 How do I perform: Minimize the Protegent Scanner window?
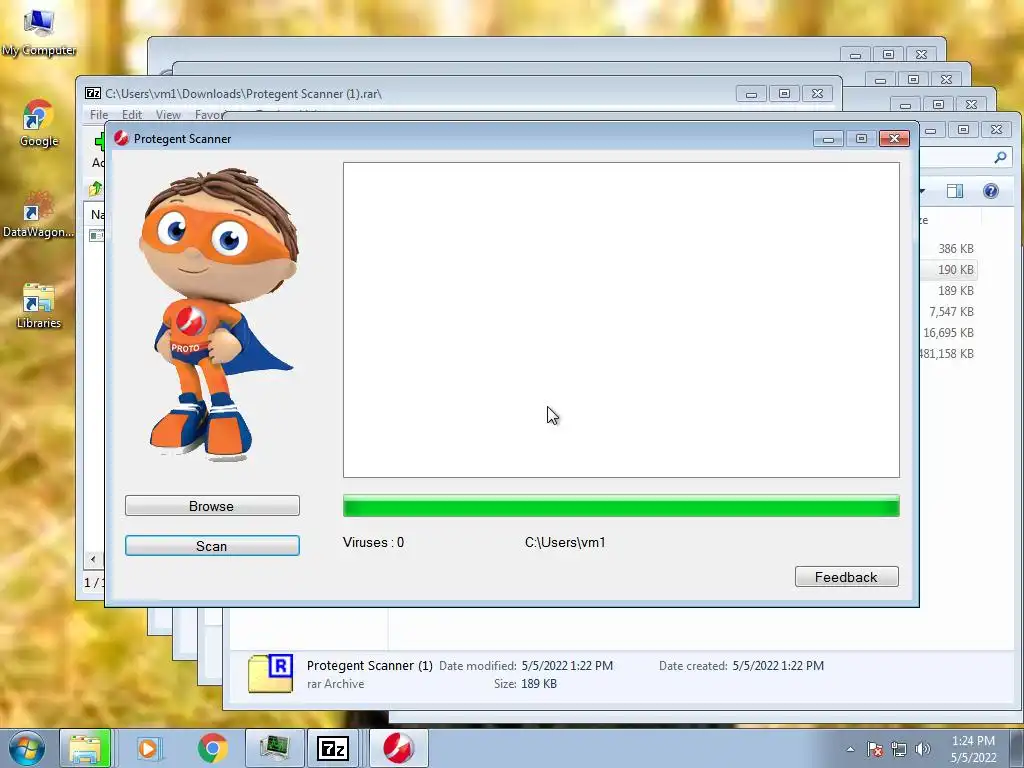(828, 138)
